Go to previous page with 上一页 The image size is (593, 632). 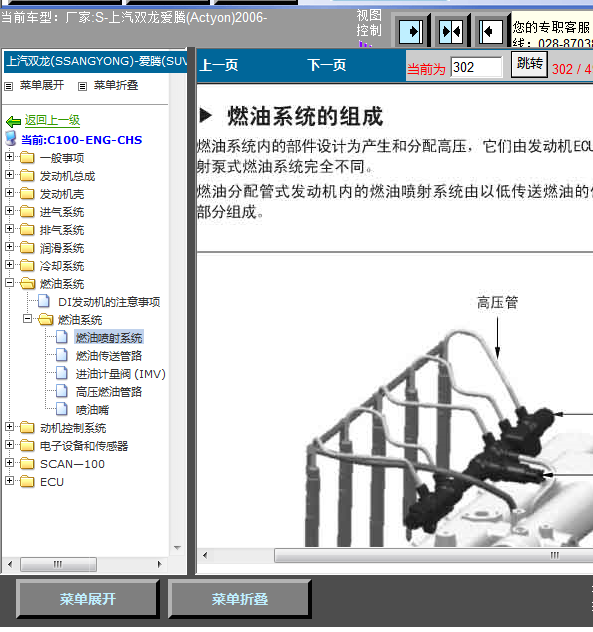[218, 65]
